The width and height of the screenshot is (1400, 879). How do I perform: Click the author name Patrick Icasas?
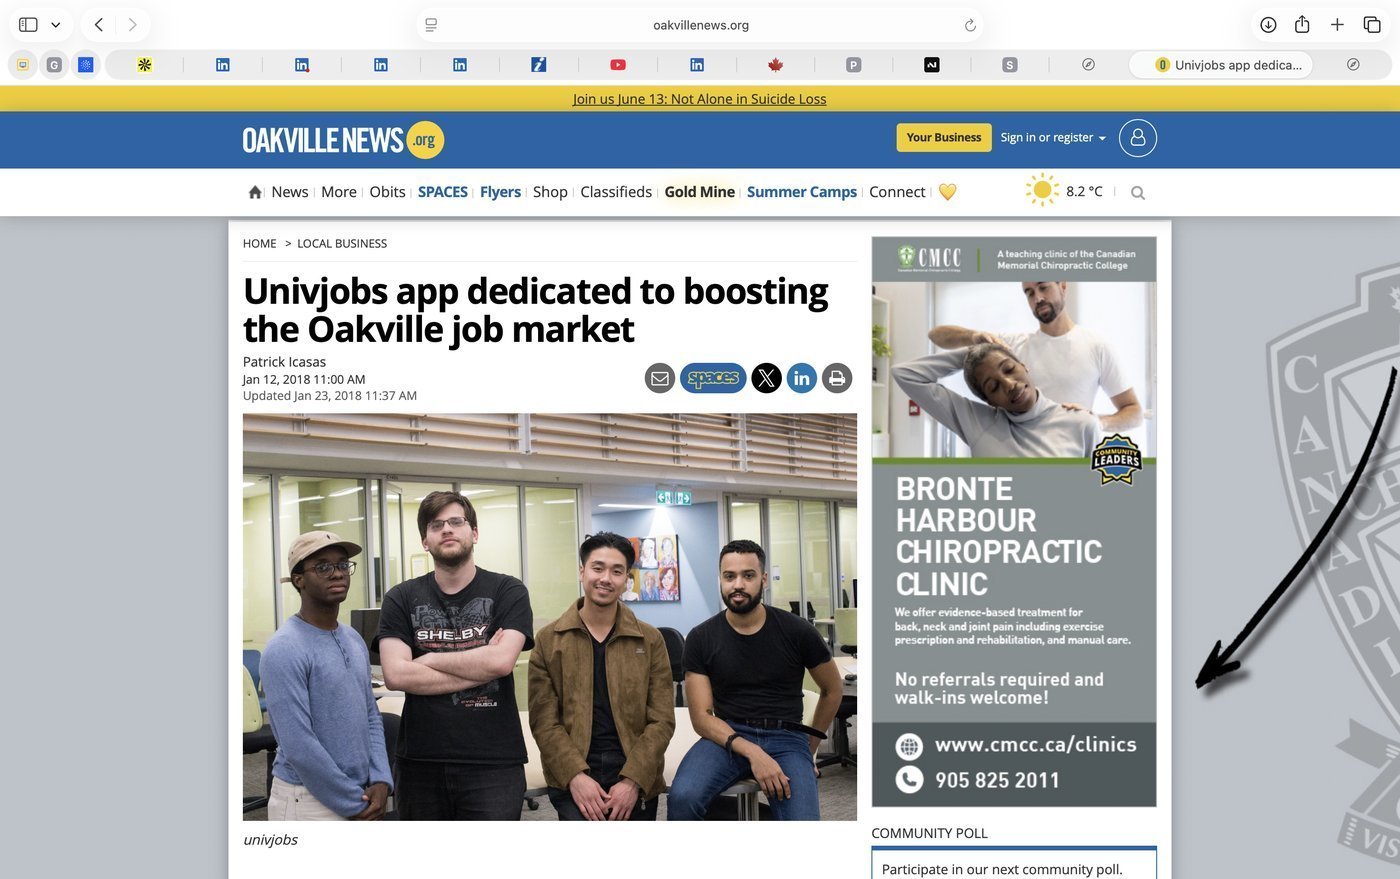284,362
